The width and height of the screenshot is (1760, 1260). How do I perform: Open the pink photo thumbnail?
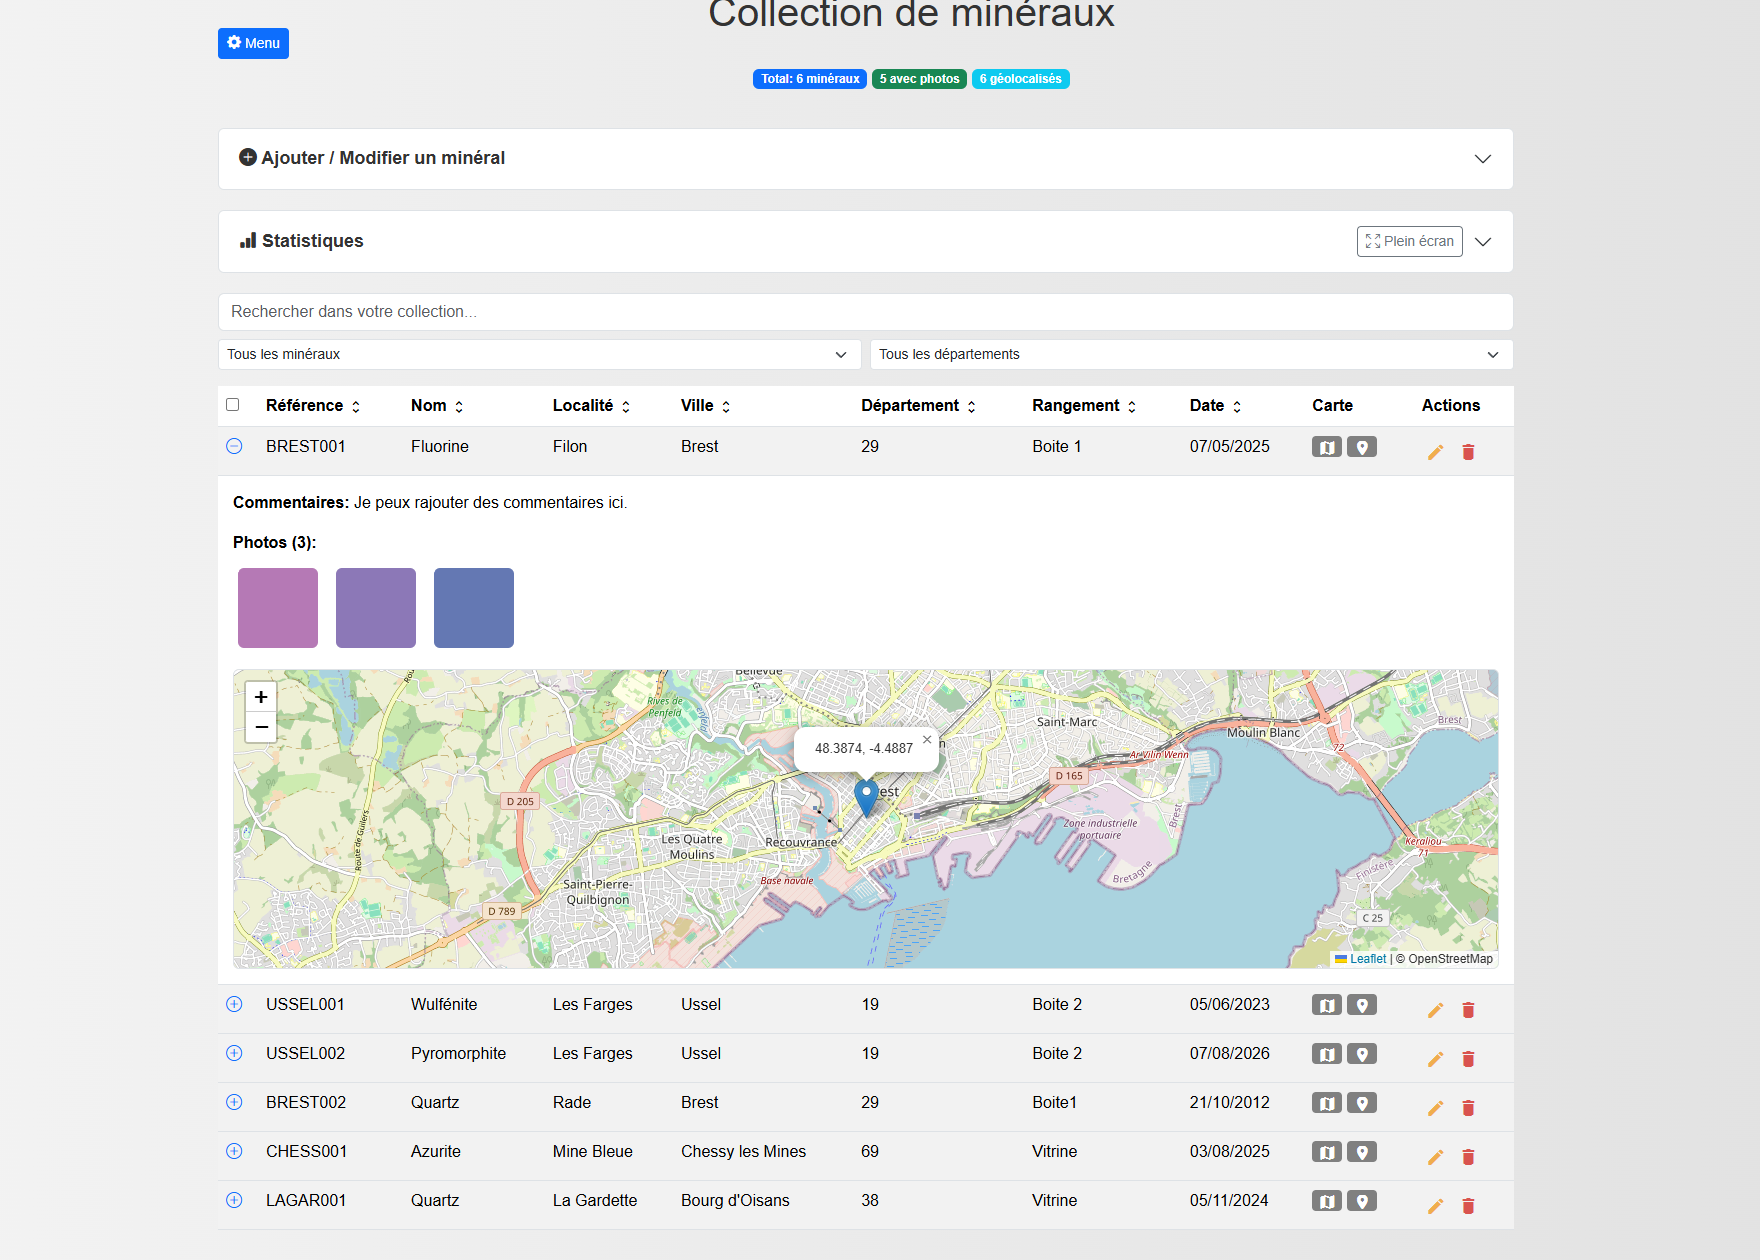tap(278, 608)
